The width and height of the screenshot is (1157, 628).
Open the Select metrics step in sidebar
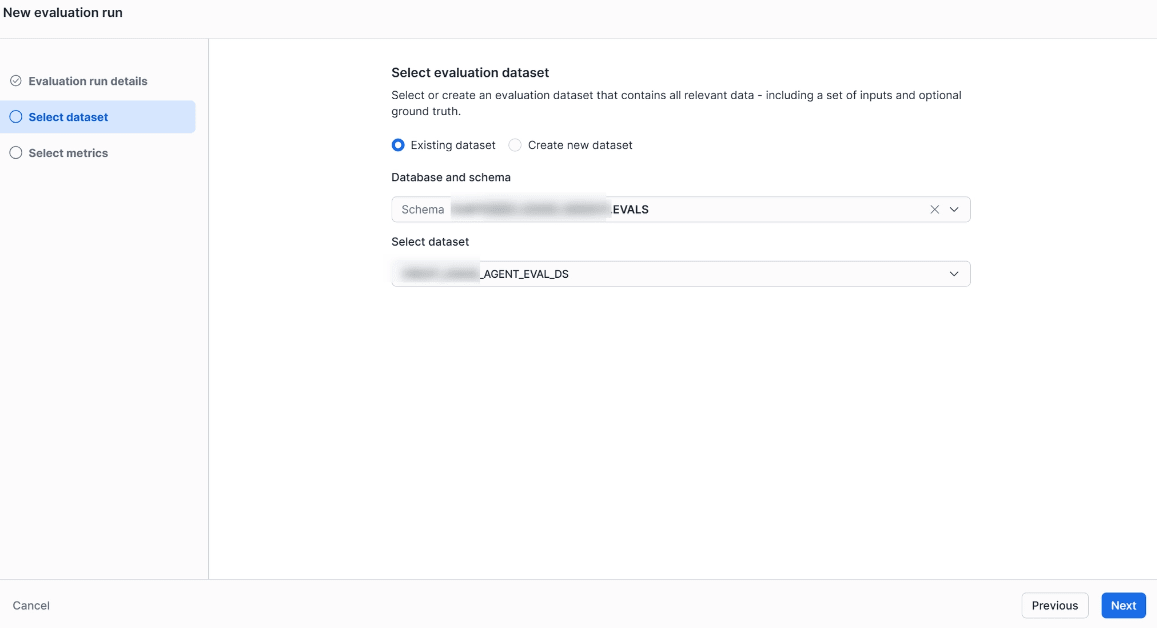pyautogui.click(x=68, y=153)
